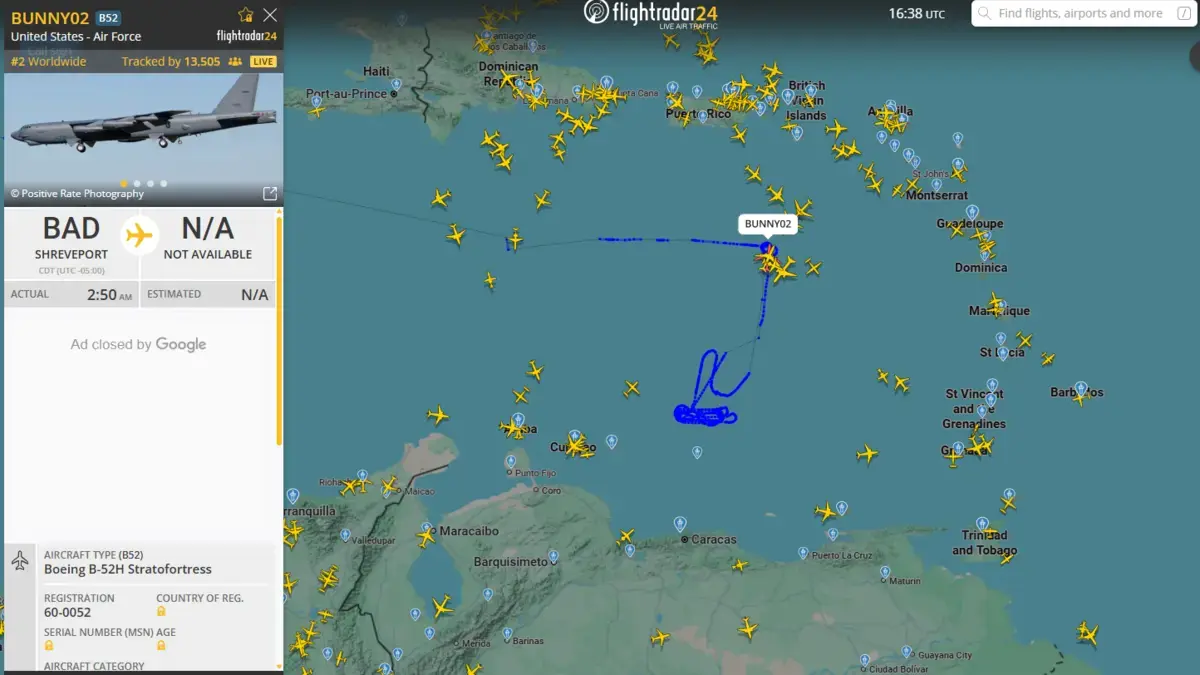Show the fourth aircraft photo via dot

[x=163, y=184]
